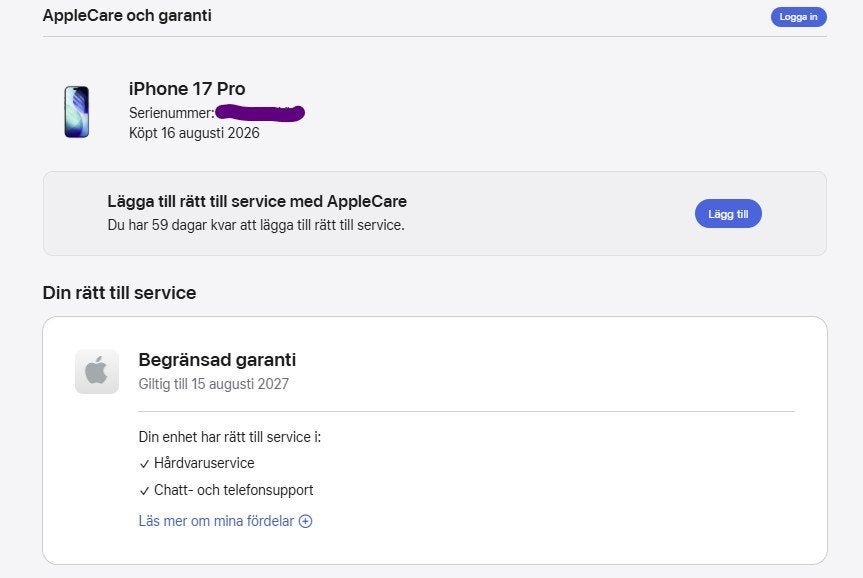Add AppleCare with the Lägg till button
863x578 pixels.
coord(728,214)
